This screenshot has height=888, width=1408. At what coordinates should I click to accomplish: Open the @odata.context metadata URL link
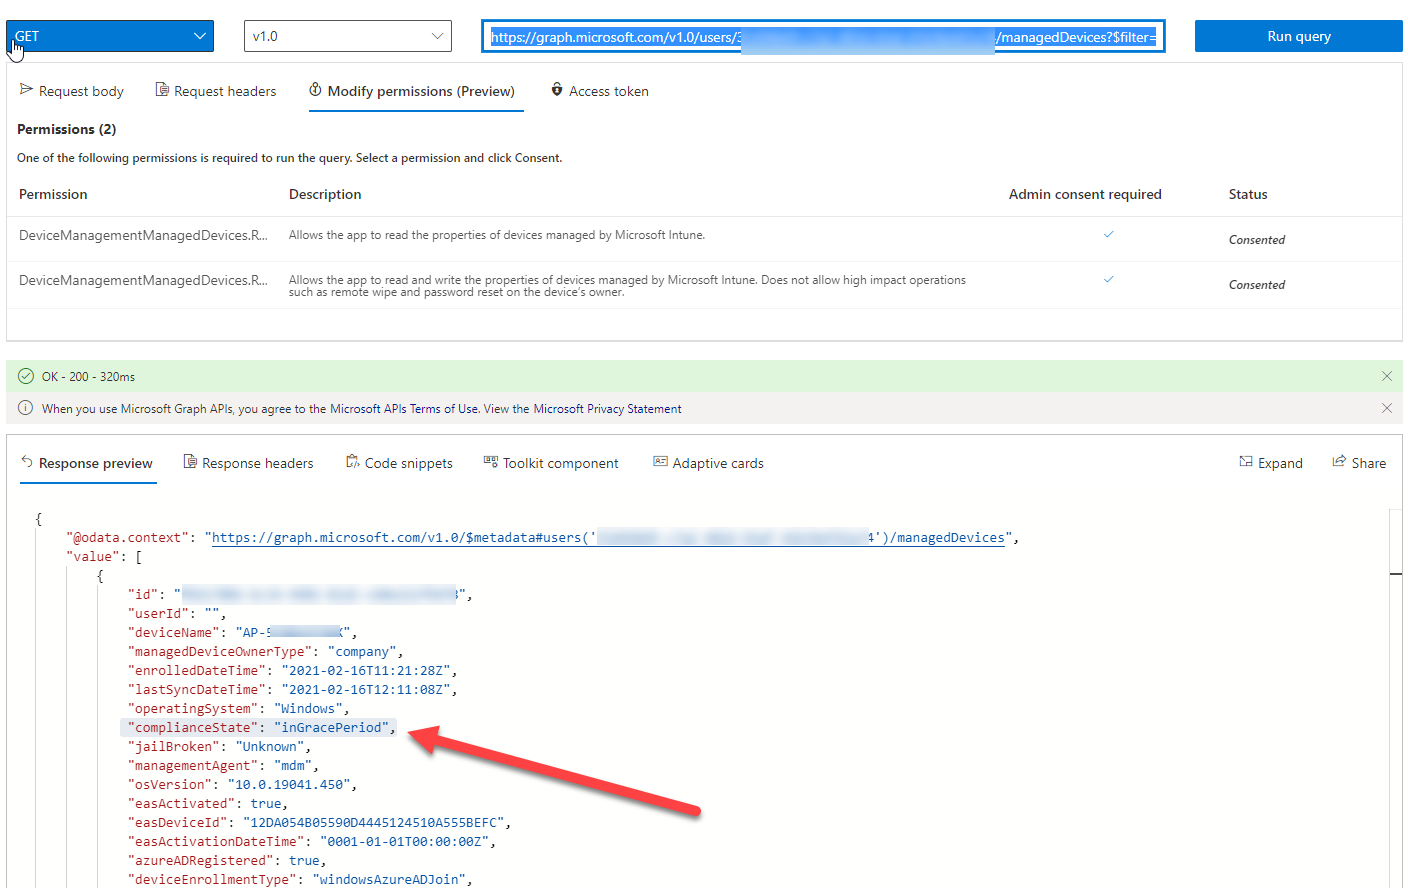click(608, 538)
